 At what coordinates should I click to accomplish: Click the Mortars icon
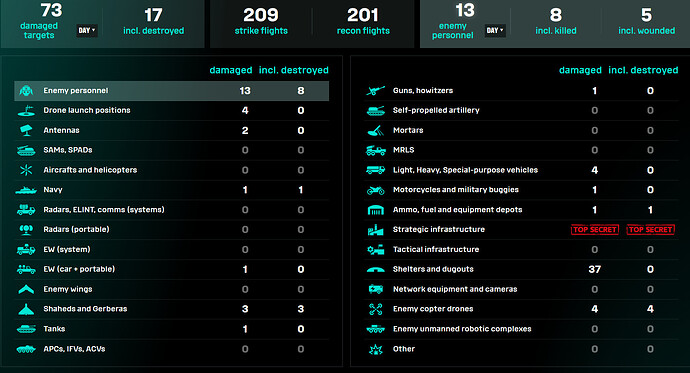(375, 130)
